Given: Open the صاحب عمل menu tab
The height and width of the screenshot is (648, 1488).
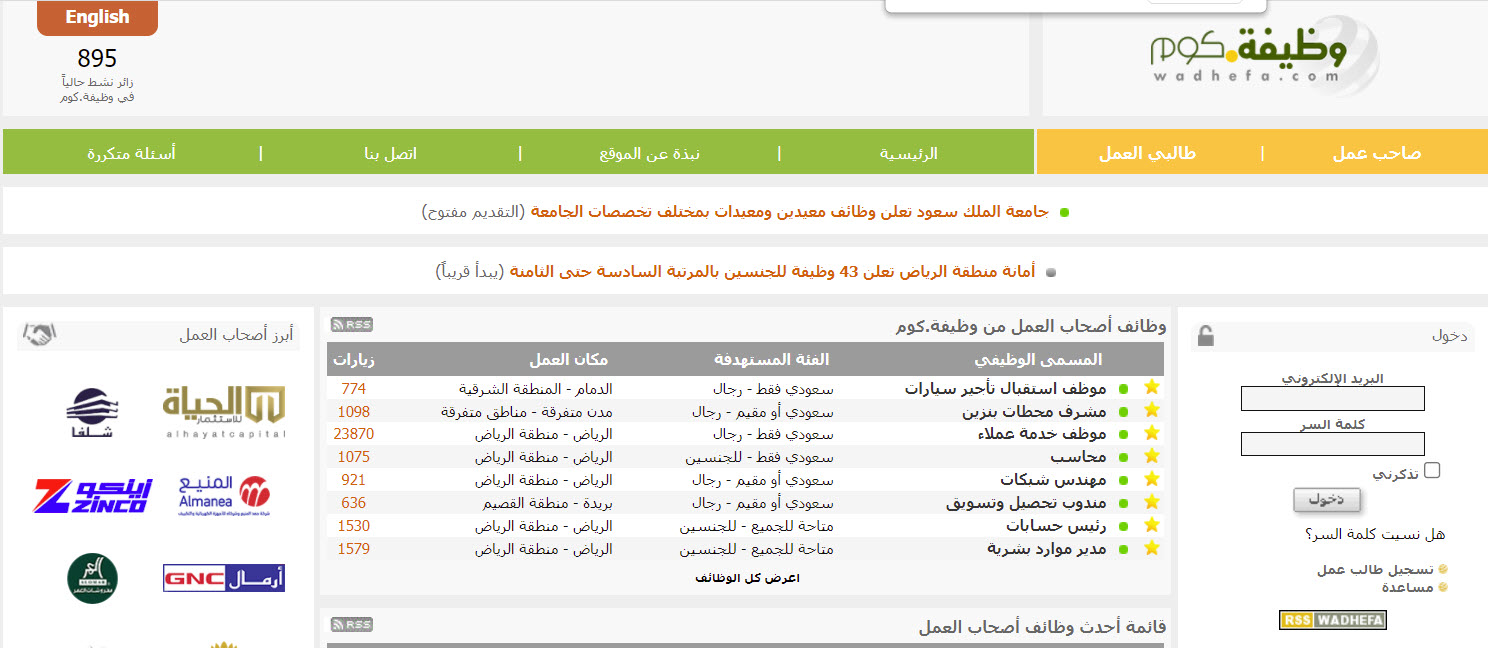Looking at the screenshot, I should pyautogui.click(x=1376, y=153).
